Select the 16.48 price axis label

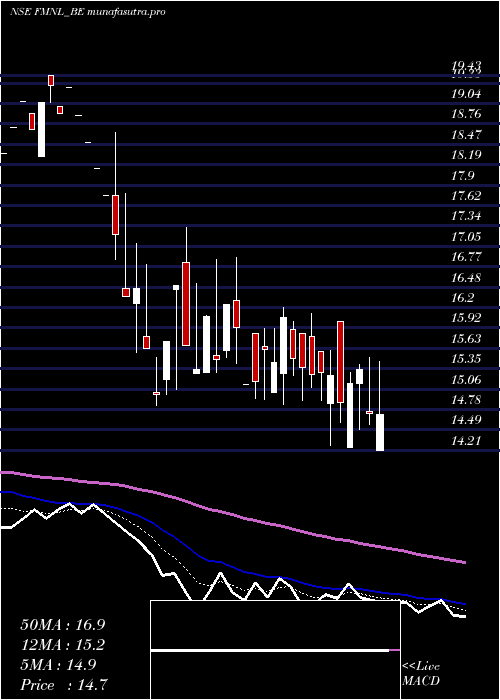[466, 278]
